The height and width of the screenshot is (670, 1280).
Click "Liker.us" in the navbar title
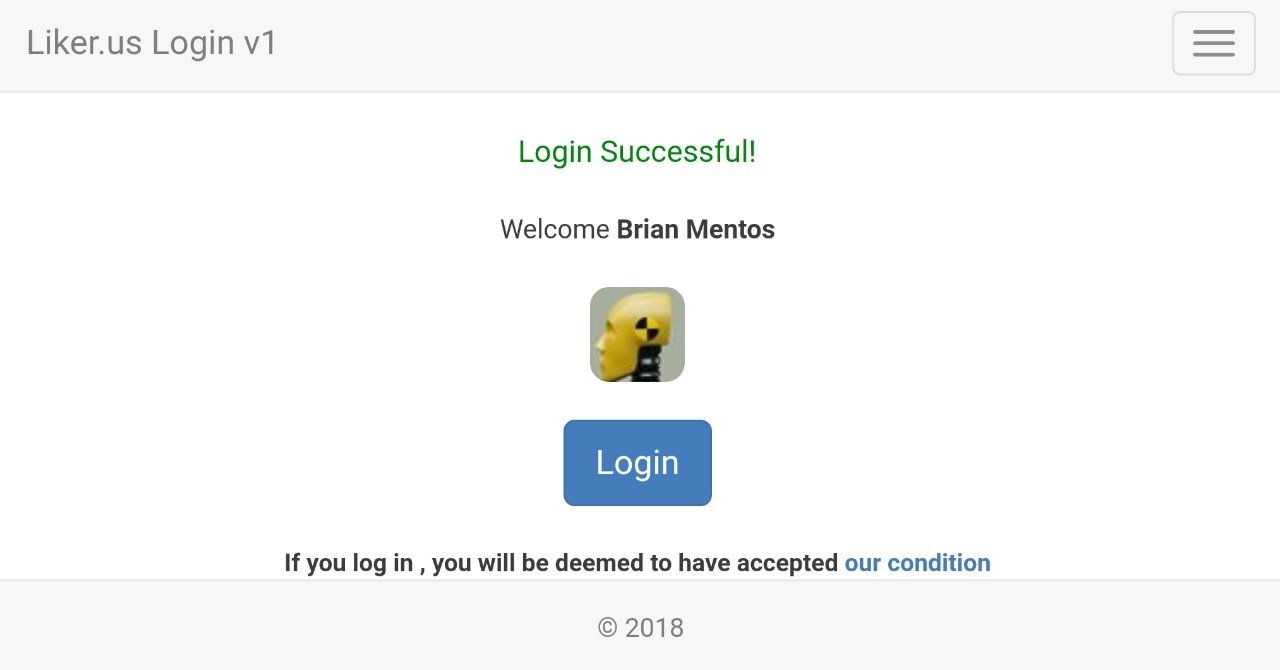[84, 44]
